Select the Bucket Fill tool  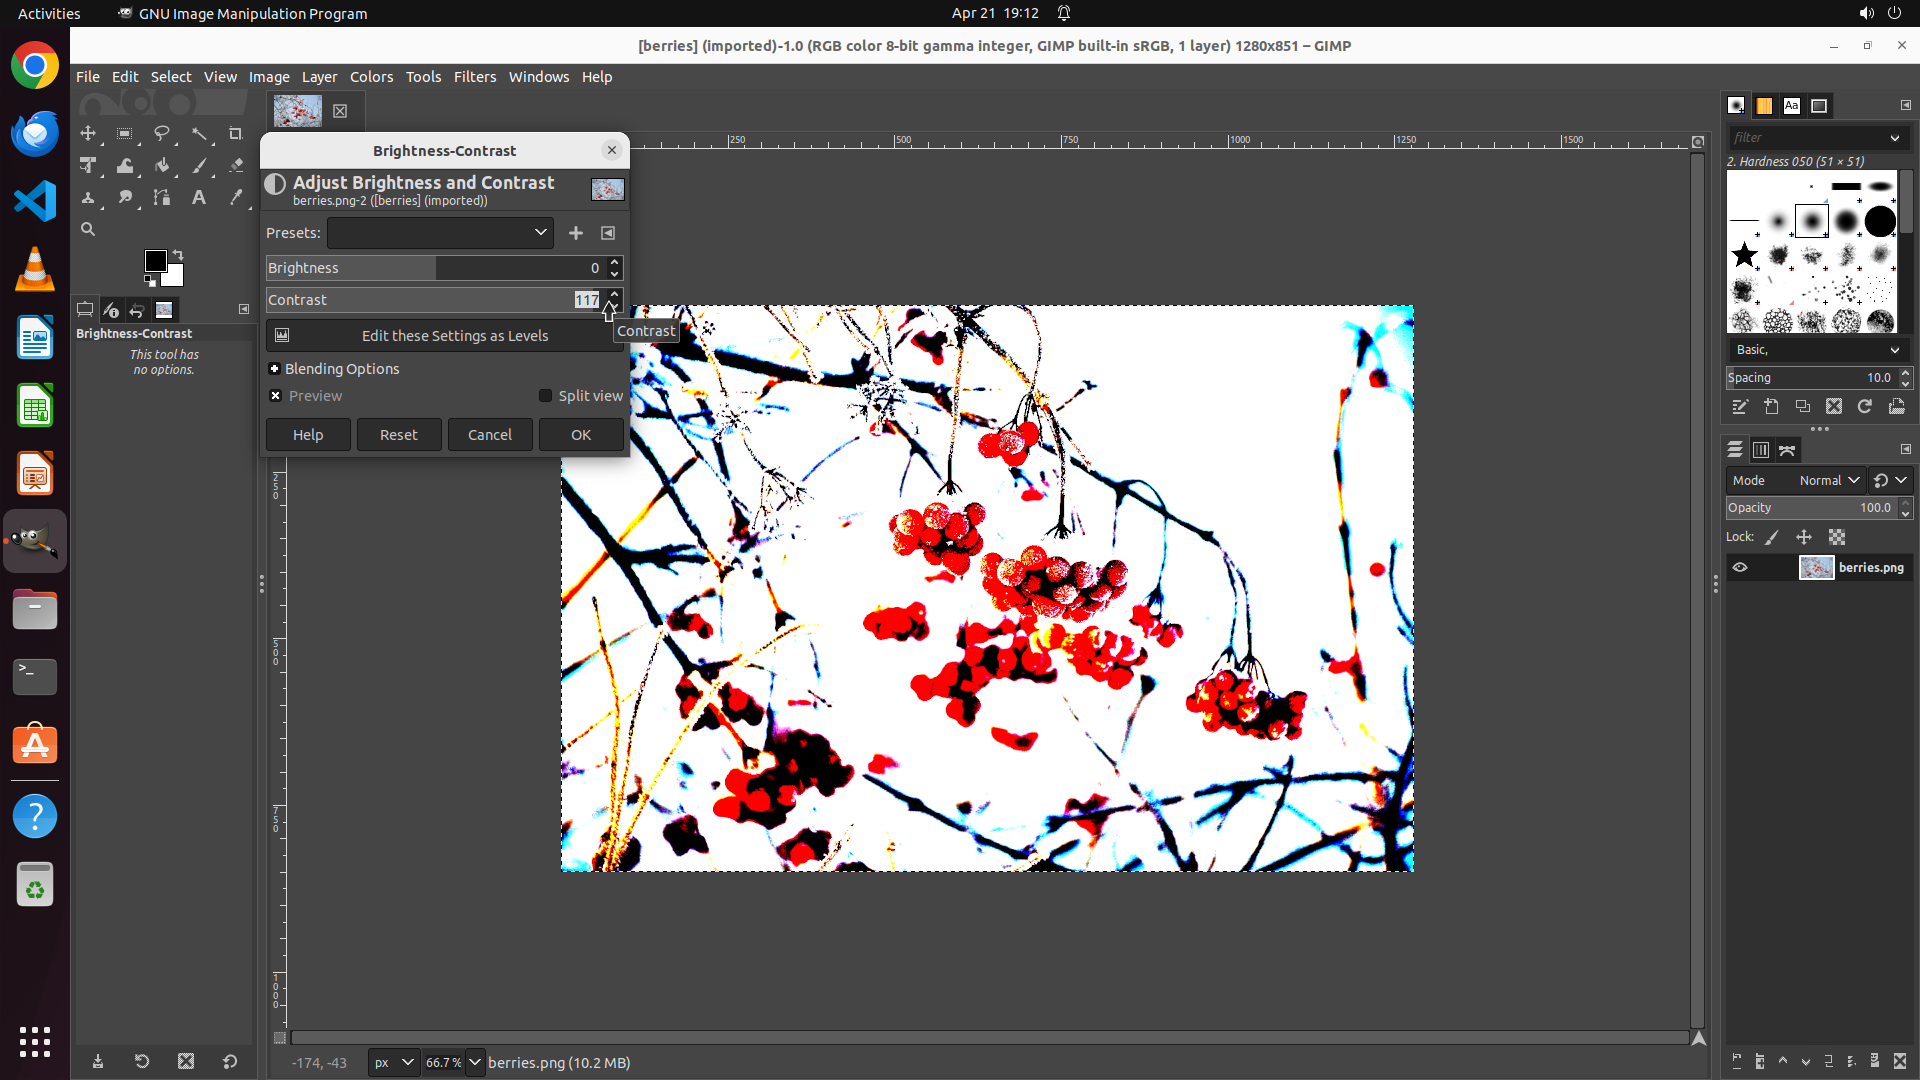click(x=161, y=166)
